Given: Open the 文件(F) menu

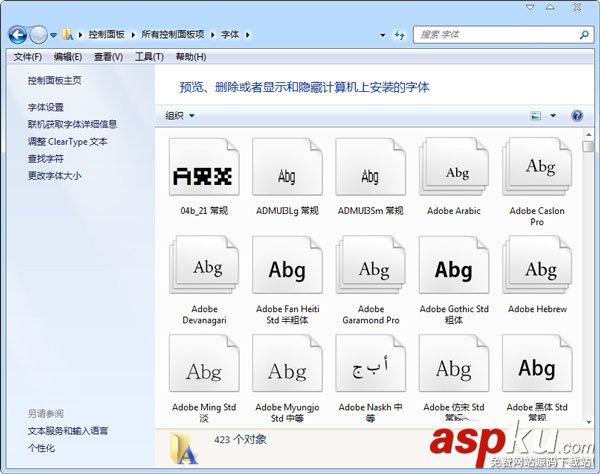Looking at the screenshot, I should click(28, 57).
